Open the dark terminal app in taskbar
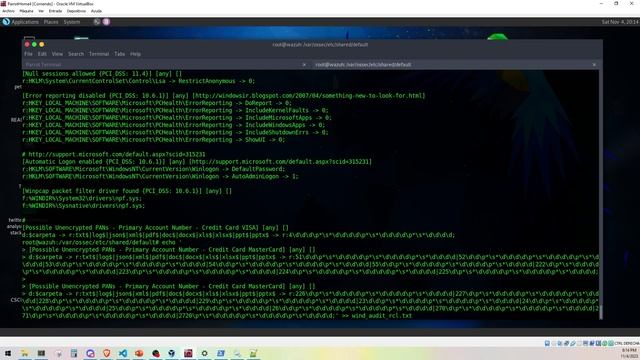This screenshot has height=360, width=640. click(41, 353)
